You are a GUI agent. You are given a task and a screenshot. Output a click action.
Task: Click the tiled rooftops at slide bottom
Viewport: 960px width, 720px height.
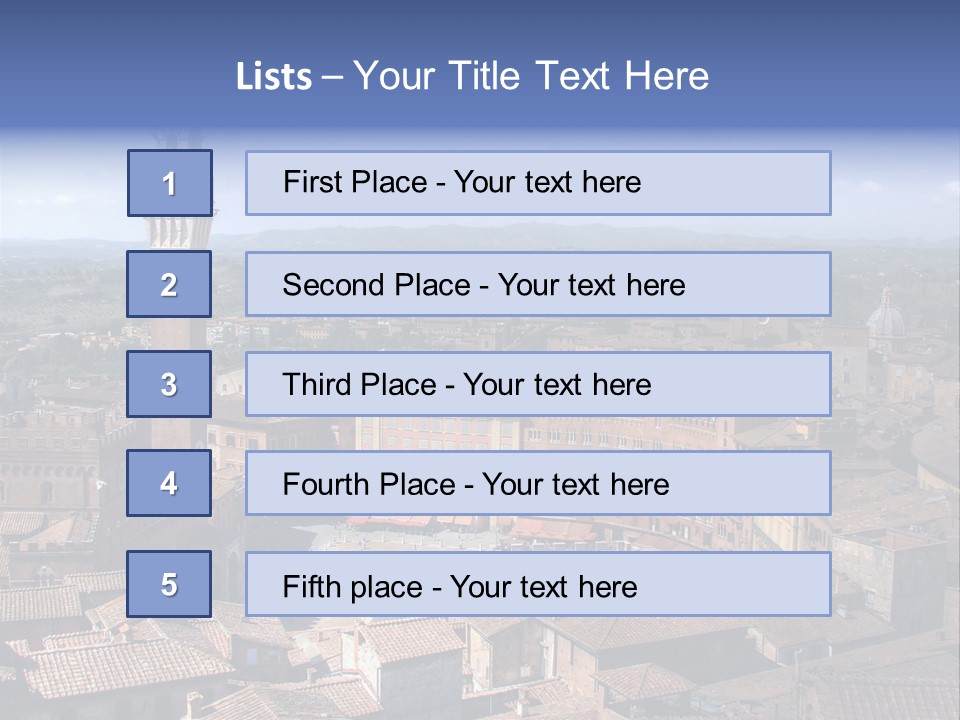[x=478, y=669]
